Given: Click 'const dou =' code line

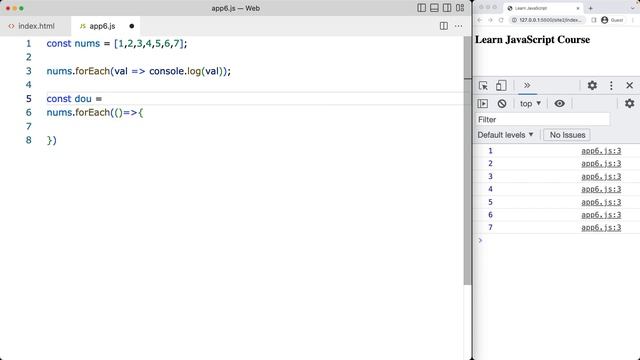Looking at the screenshot, I should 74,99.
